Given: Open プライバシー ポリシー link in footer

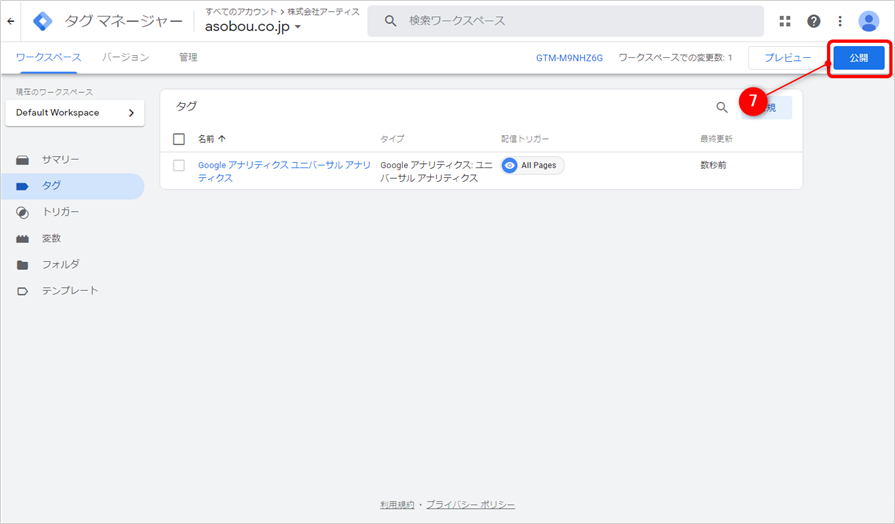Looking at the screenshot, I should 470,505.
